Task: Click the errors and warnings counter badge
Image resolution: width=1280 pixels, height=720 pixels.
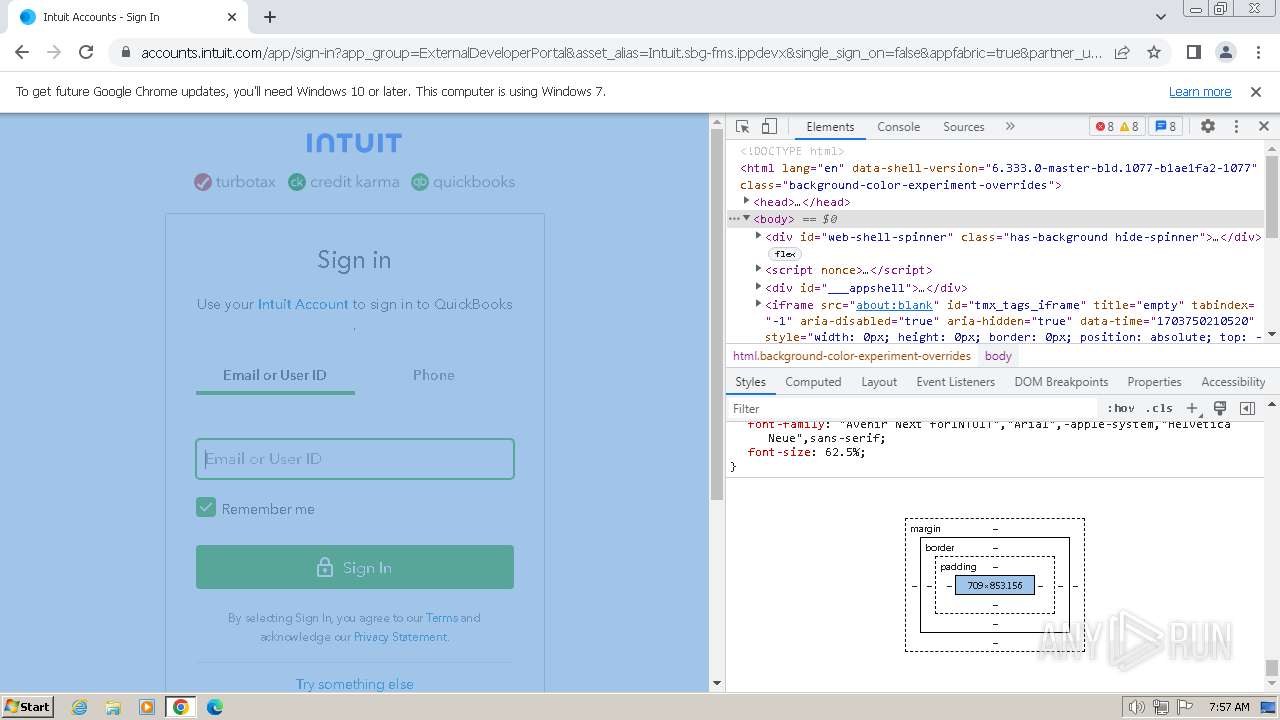Action: (1117, 127)
